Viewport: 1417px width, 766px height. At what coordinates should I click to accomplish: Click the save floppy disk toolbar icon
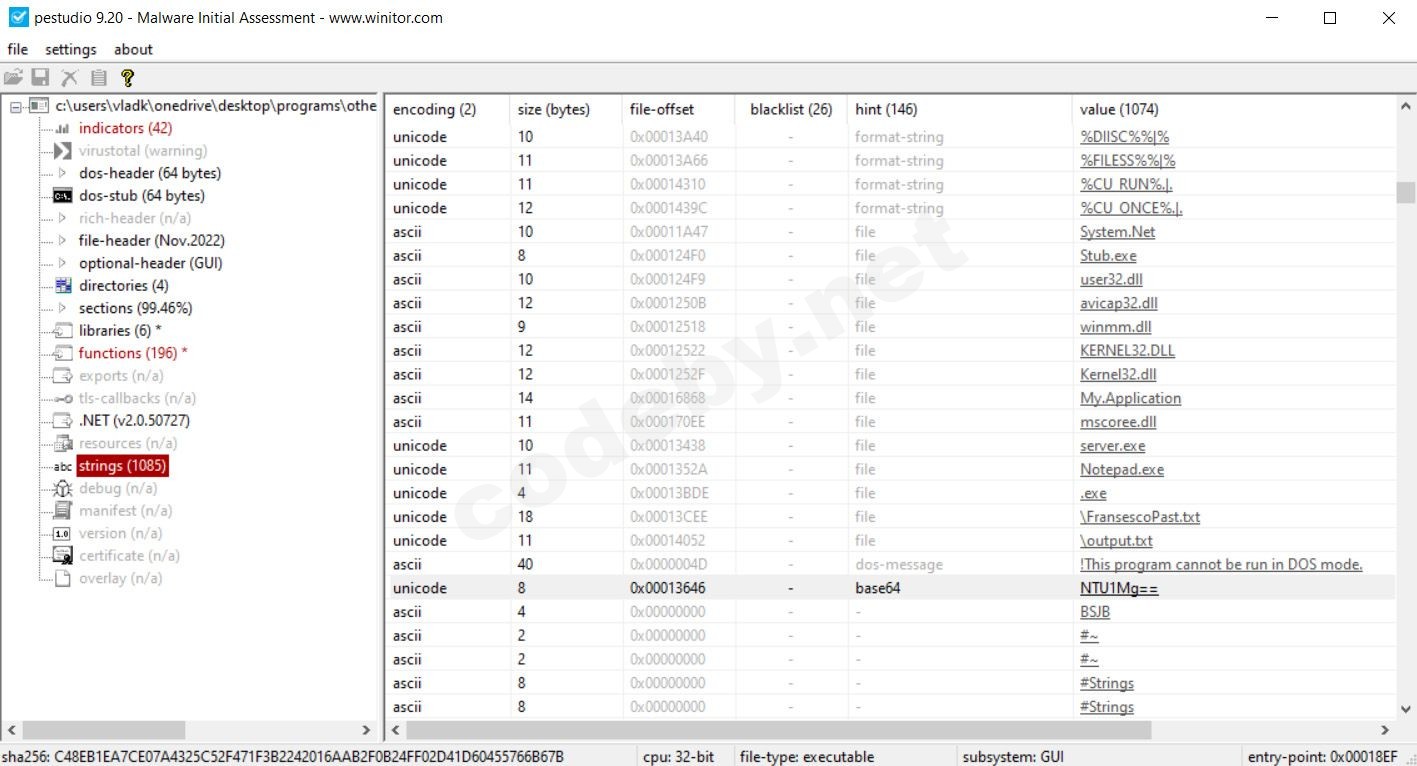click(41, 77)
